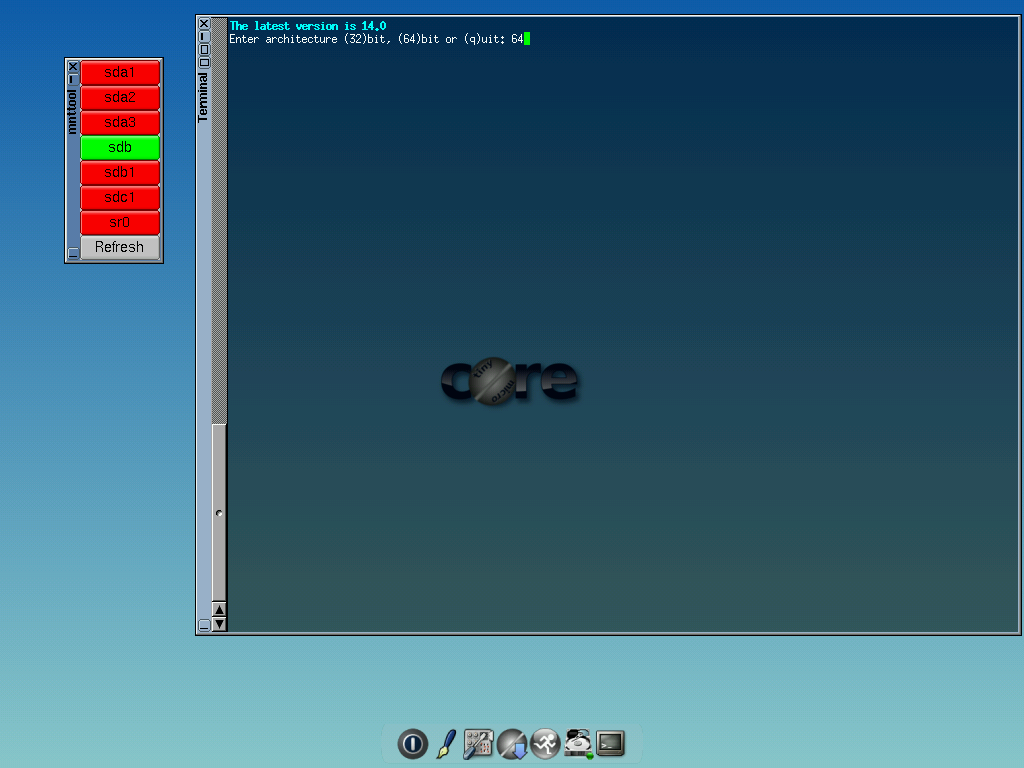
Task: Open the Control Panel dock icon
Action: (x=478, y=744)
